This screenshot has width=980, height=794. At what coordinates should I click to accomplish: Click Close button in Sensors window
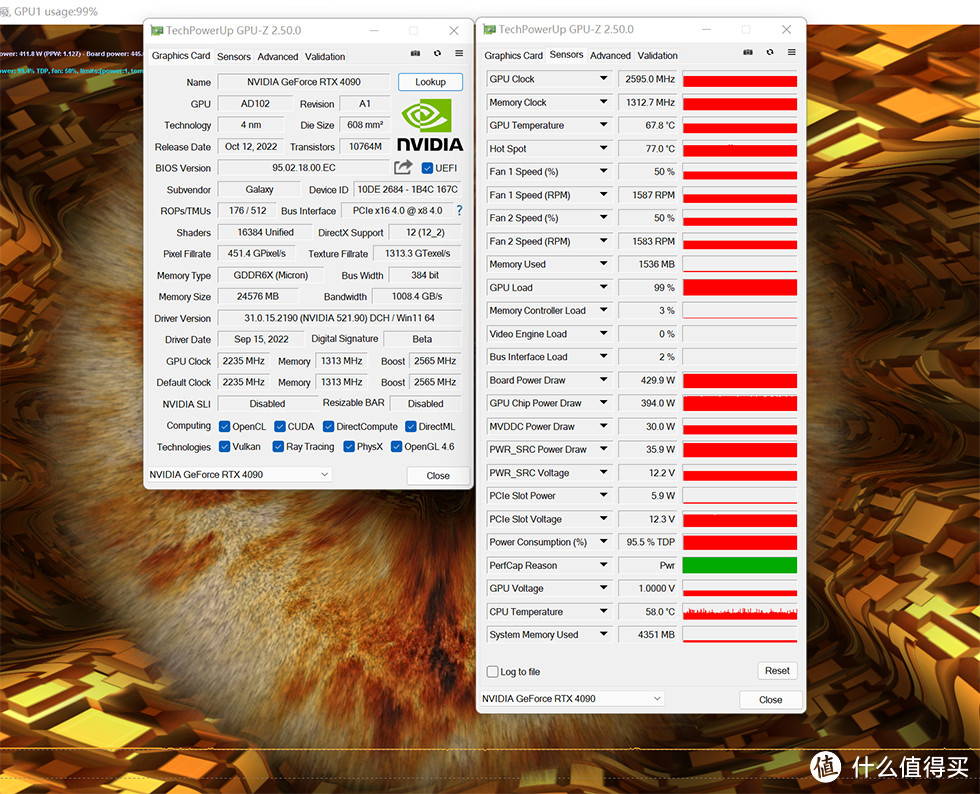click(x=770, y=700)
